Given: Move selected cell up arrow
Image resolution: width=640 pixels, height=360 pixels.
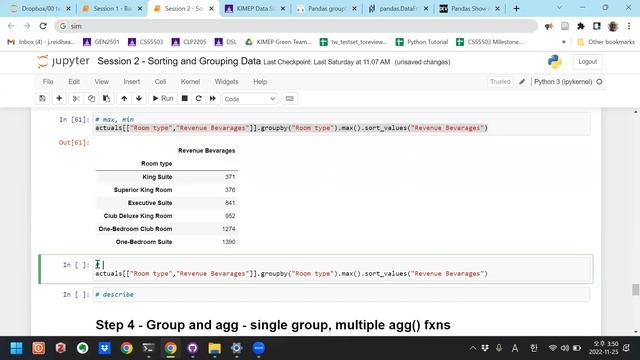Looking at the screenshot, I should (124, 99).
